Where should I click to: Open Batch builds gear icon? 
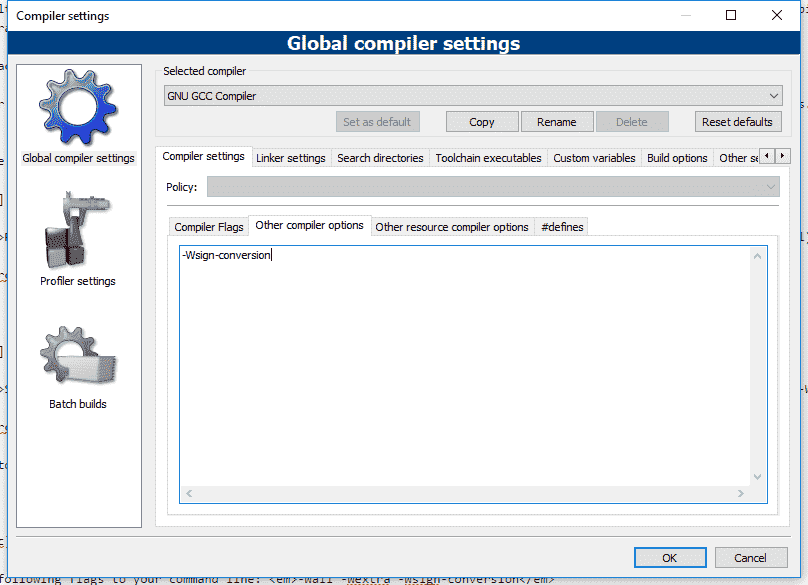point(78,356)
